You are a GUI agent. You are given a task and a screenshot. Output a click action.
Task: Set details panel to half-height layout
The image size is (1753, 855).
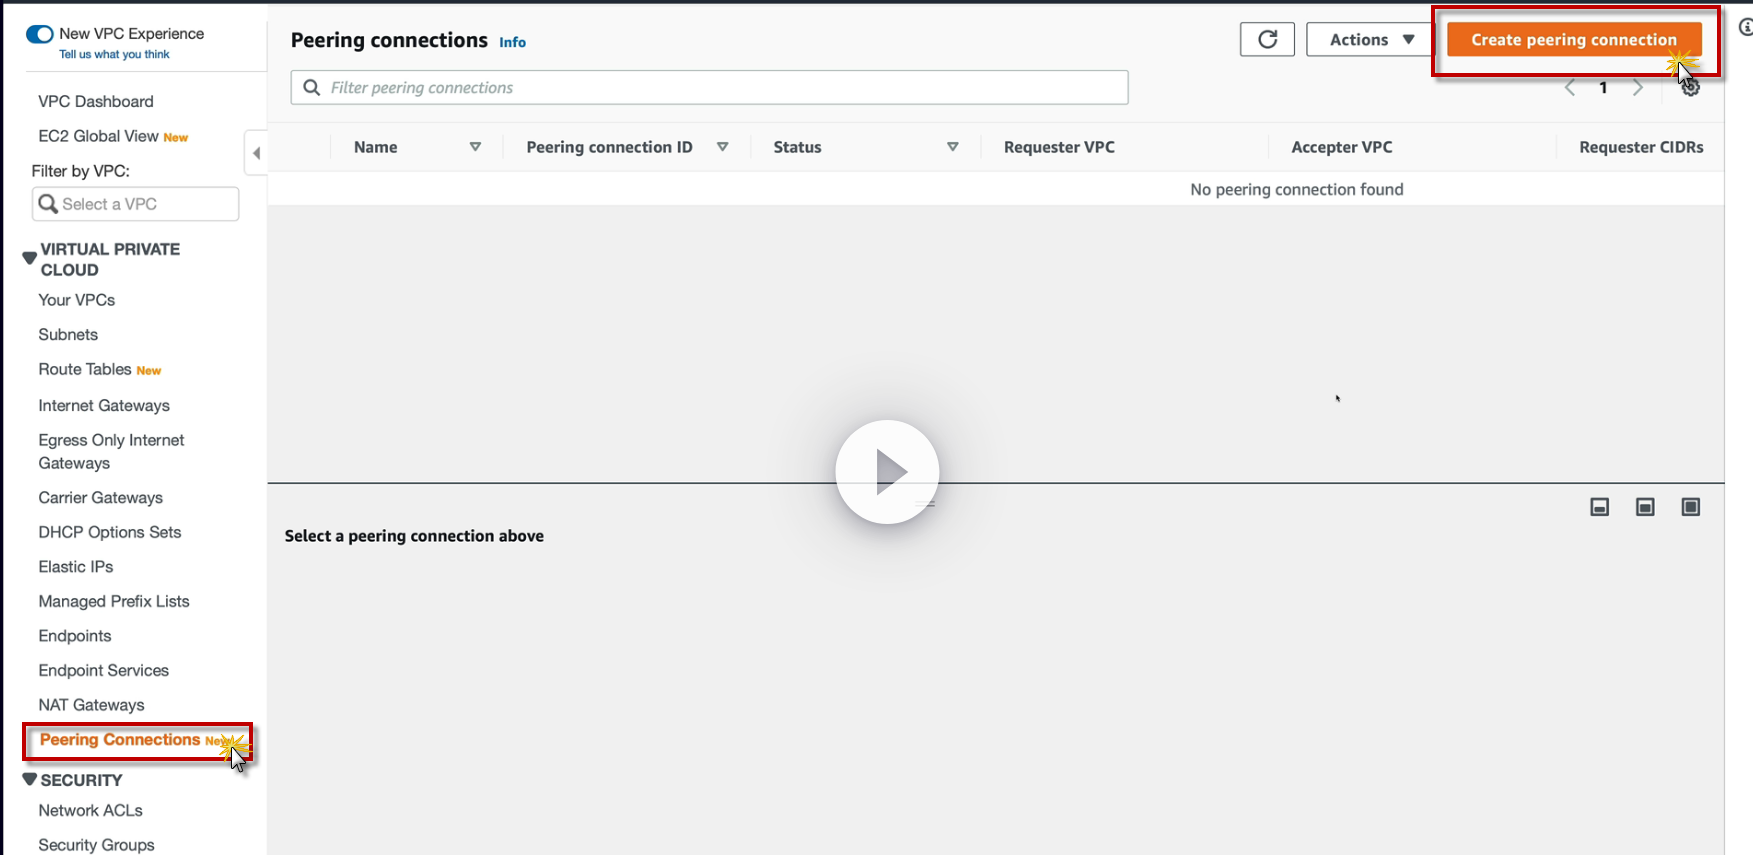point(1645,507)
